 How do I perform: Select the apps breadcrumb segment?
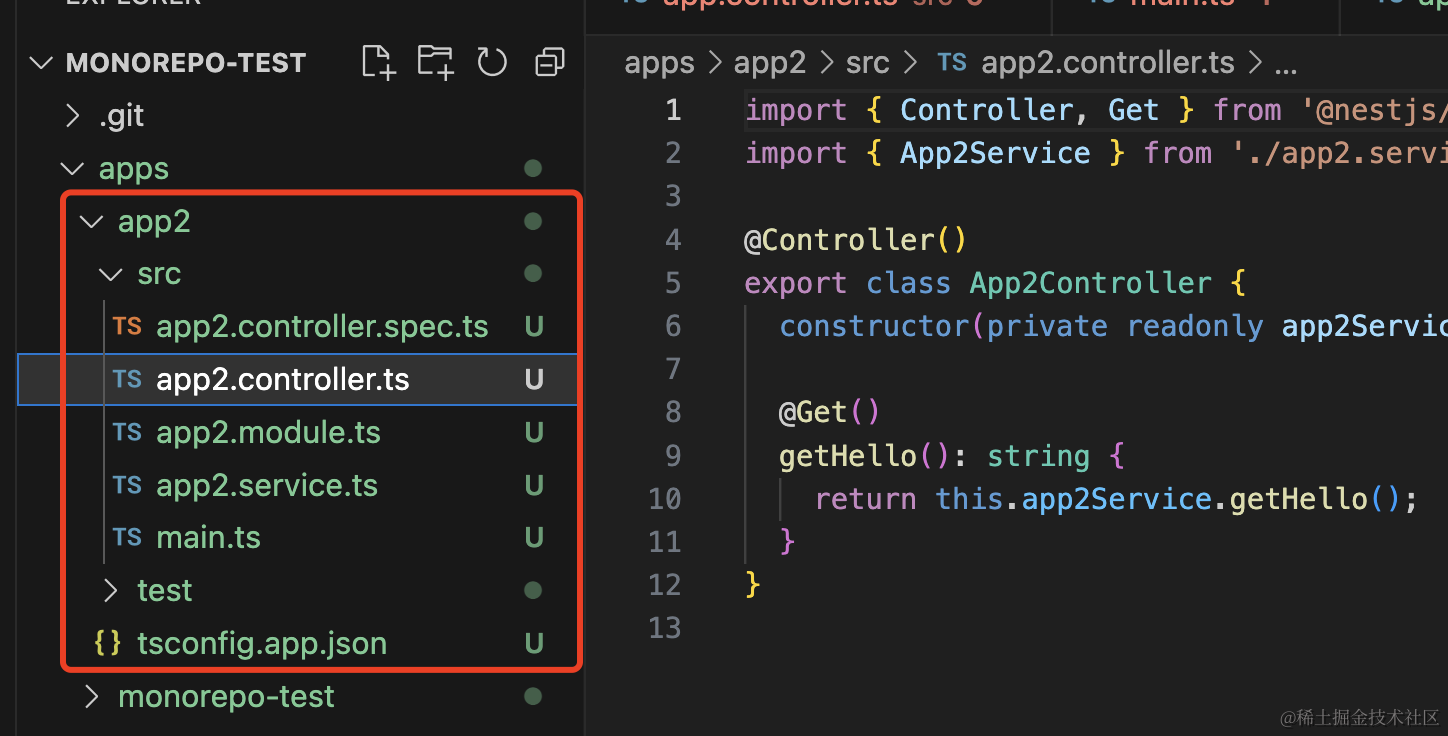(x=659, y=63)
